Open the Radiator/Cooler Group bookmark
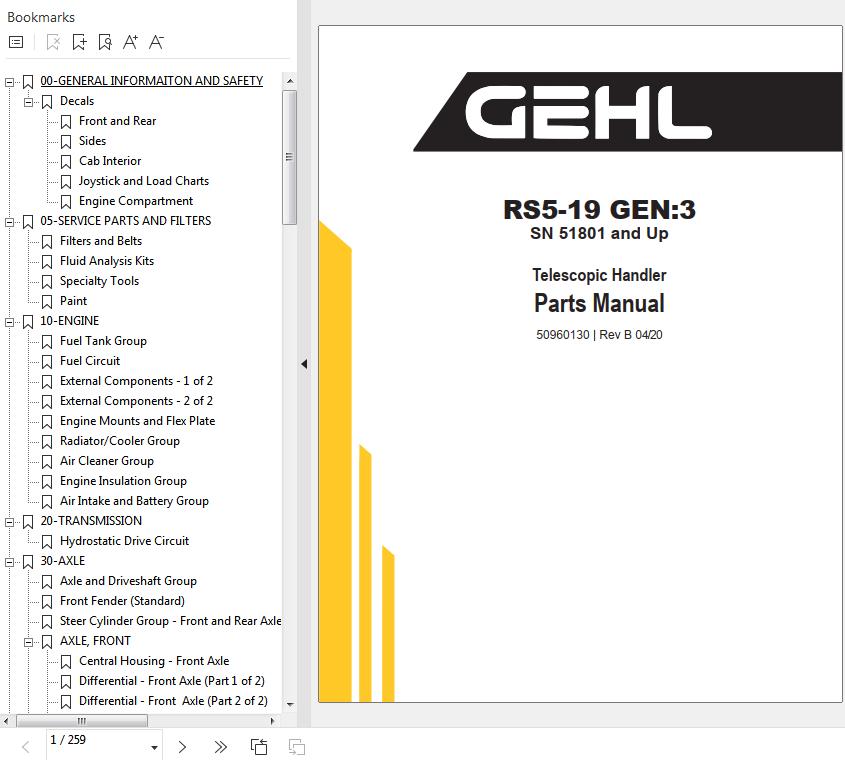The height and width of the screenshot is (760, 845). coord(120,441)
